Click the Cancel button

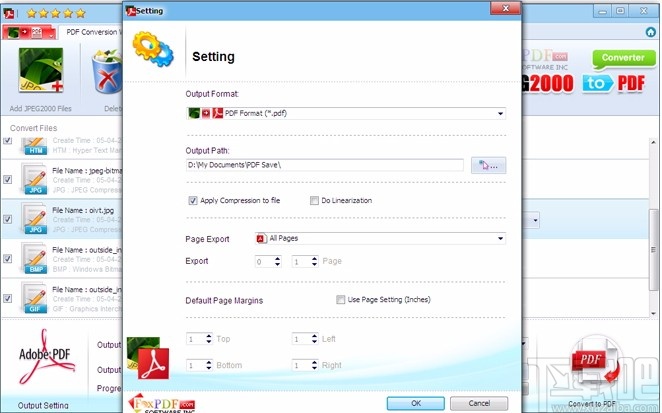click(x=479, y=403)
